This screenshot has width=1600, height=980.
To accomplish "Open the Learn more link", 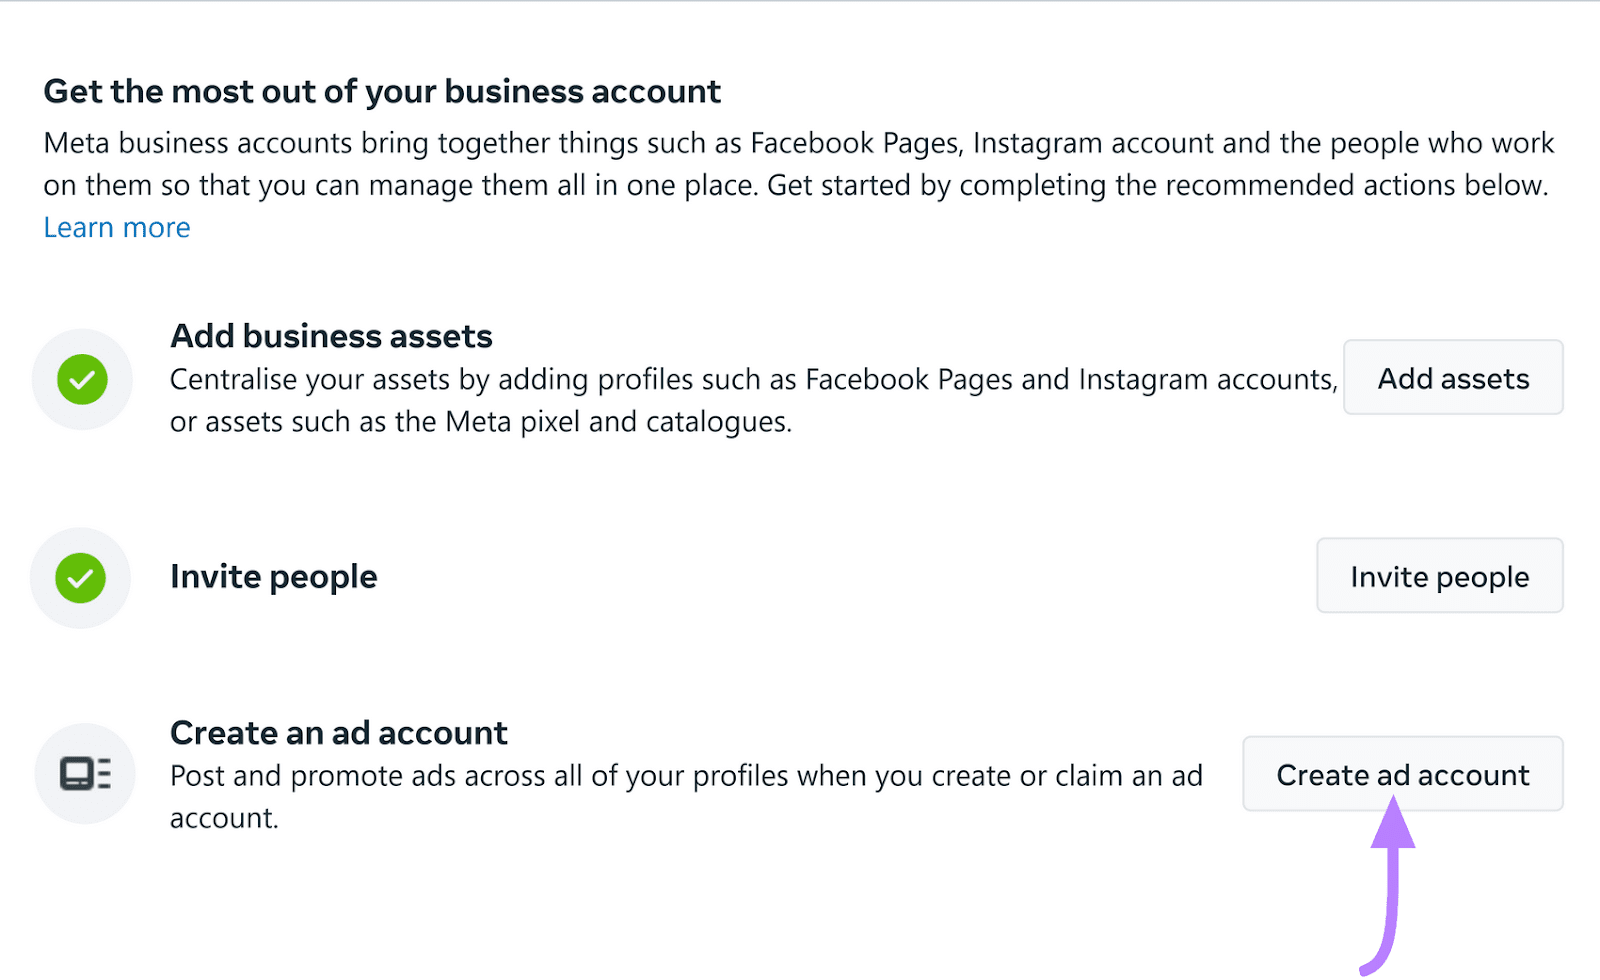I will (x=116, y=227).
